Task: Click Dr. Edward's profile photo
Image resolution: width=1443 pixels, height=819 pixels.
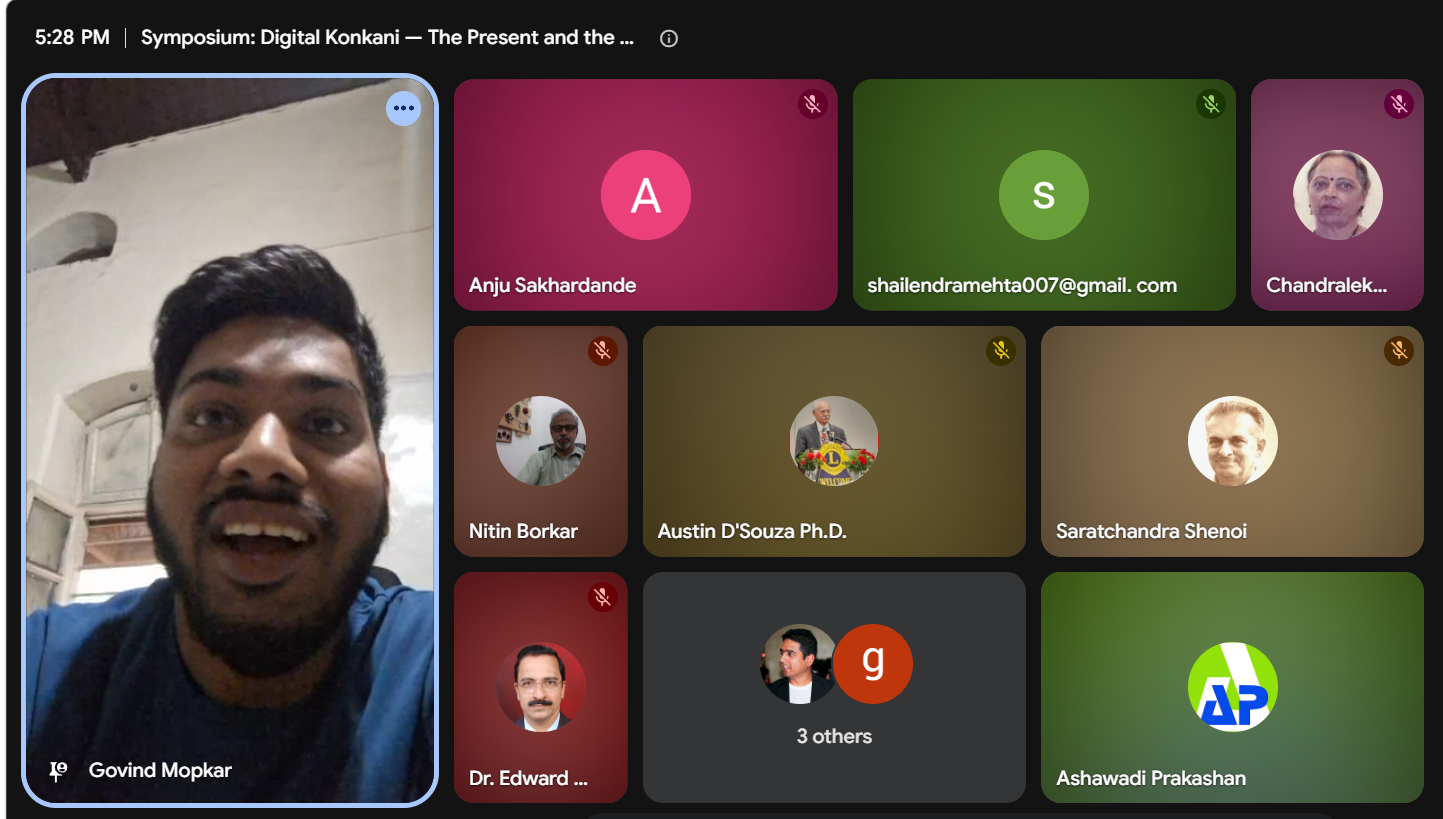Action: tap(541, 687)
